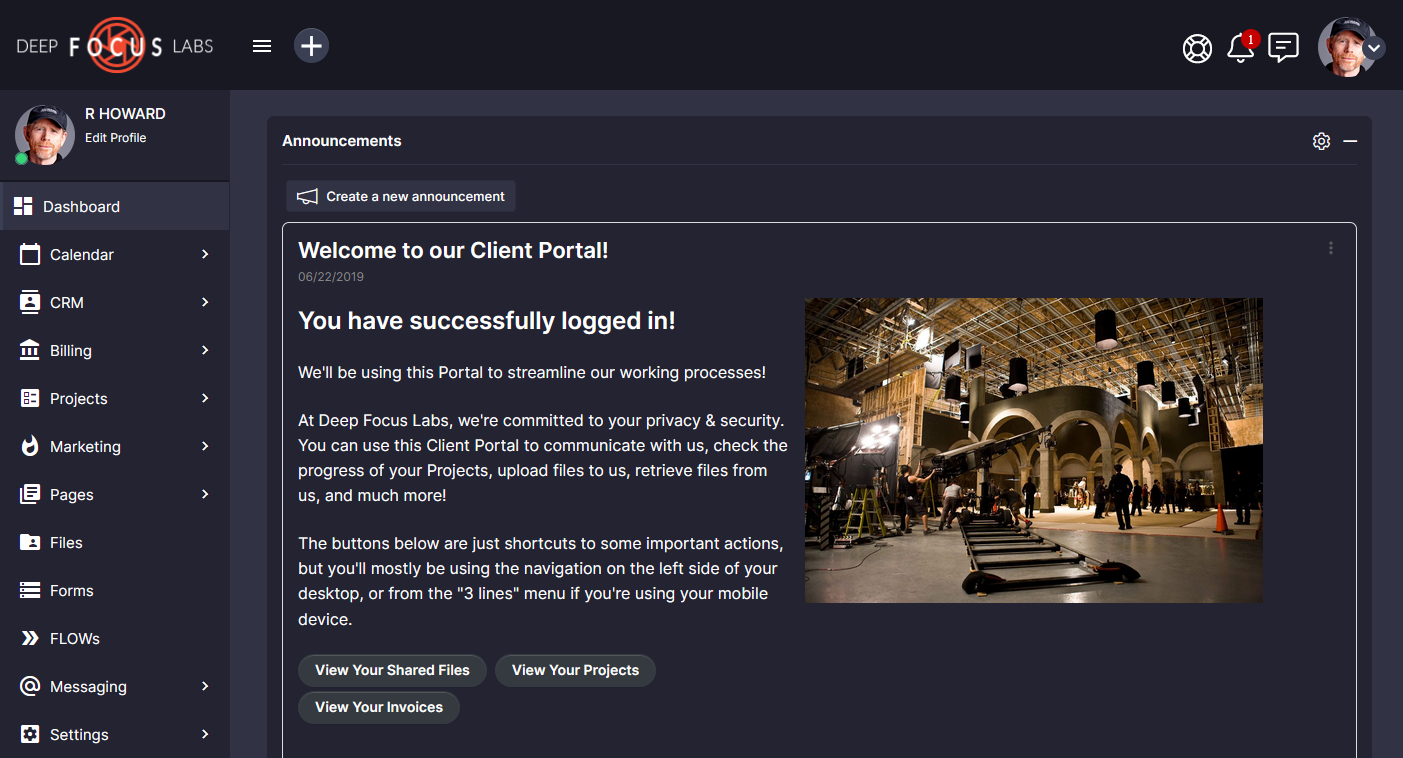The width and height of the screenshot is (1403, 758).
Task: Expand the CRM submenu chevron
Action: (x=205, y=302)
